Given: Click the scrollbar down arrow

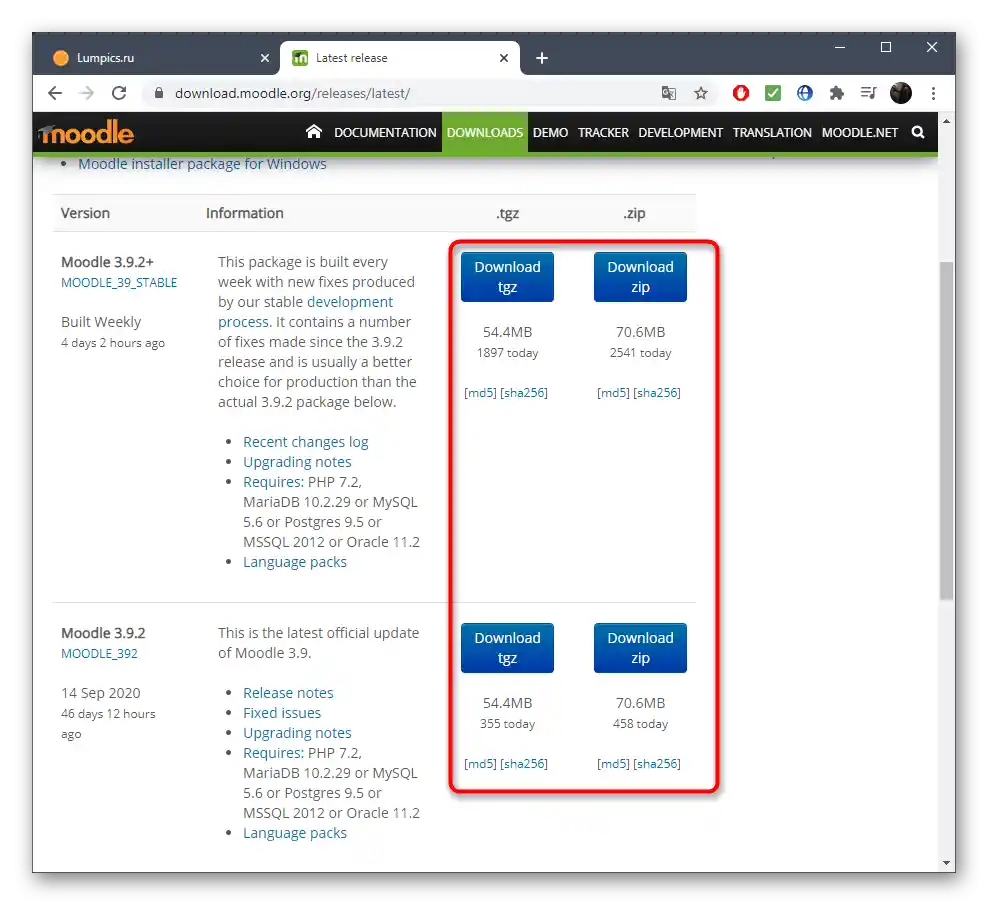Looking at the screenshot, I should point(946,863).
